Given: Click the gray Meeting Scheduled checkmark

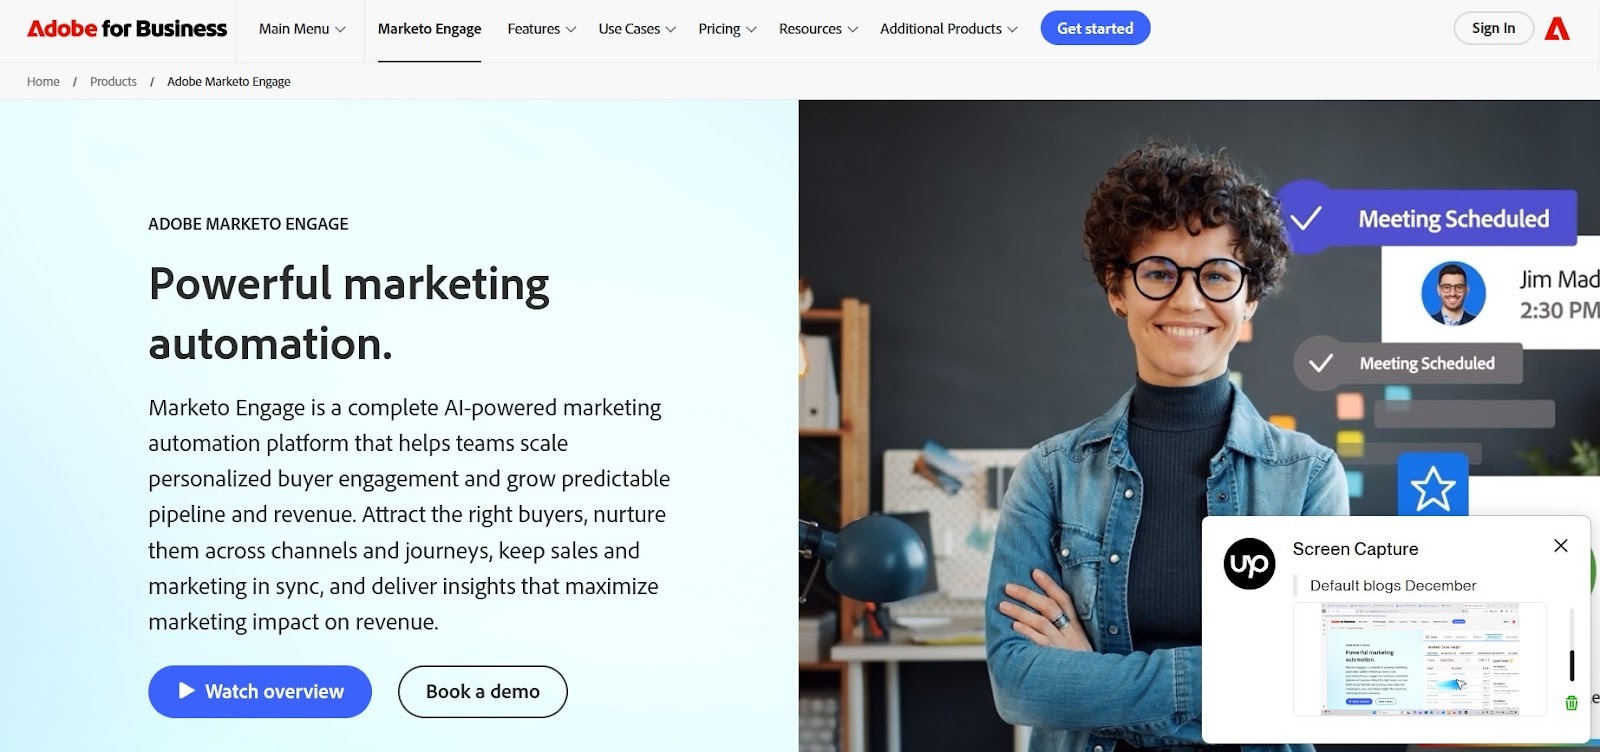Looking at the screenshot, I should coord(1321,363).
